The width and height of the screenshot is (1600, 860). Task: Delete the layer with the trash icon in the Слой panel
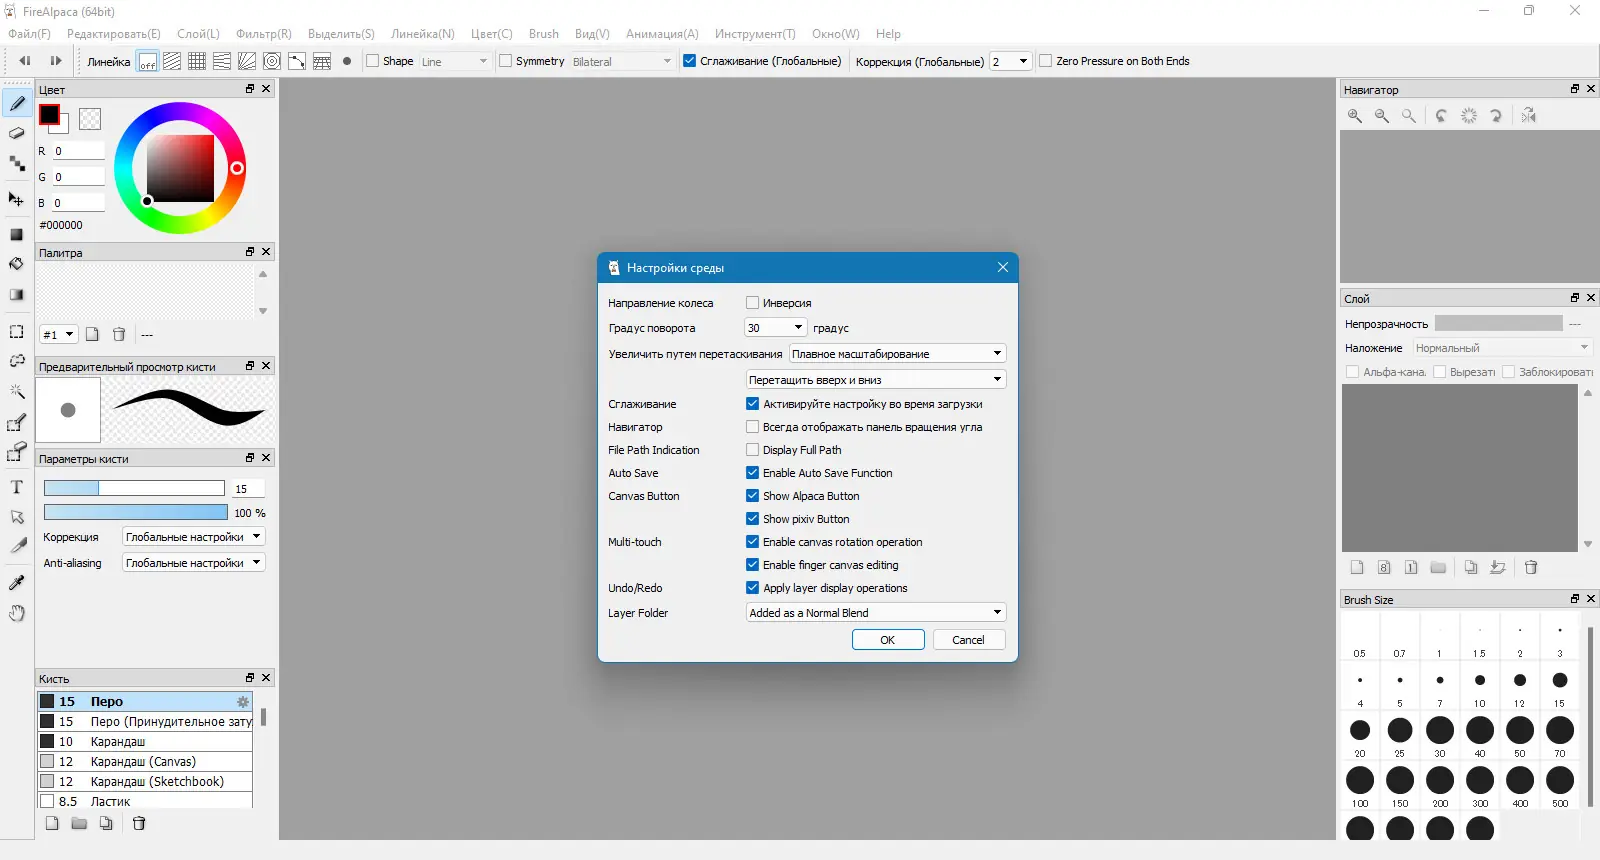point(1531,567)
